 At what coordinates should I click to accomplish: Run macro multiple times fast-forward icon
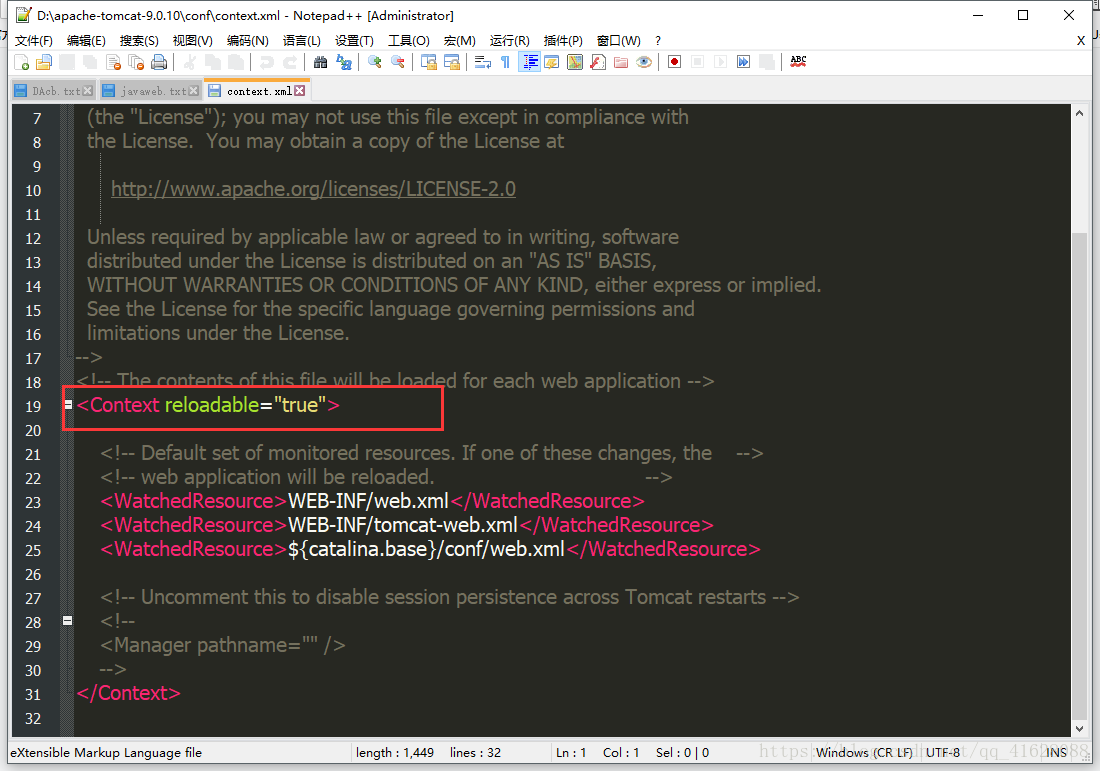[744, 62]
